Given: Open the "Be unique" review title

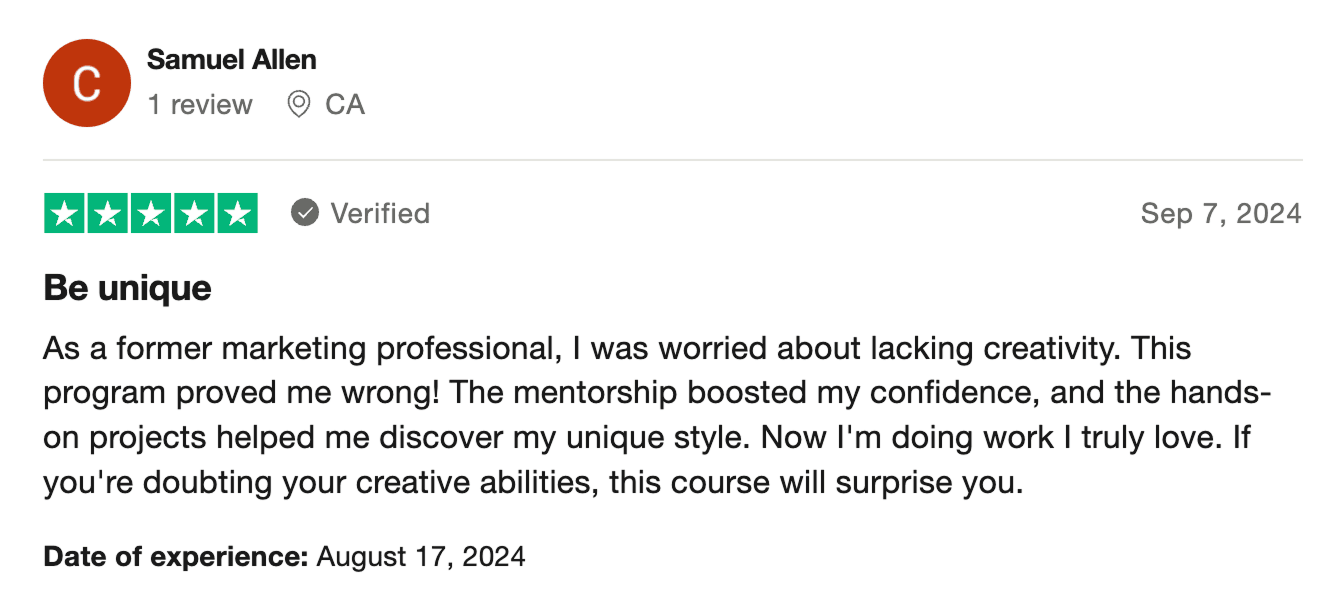Looking at the screenshot, I should tap(127, 289).
